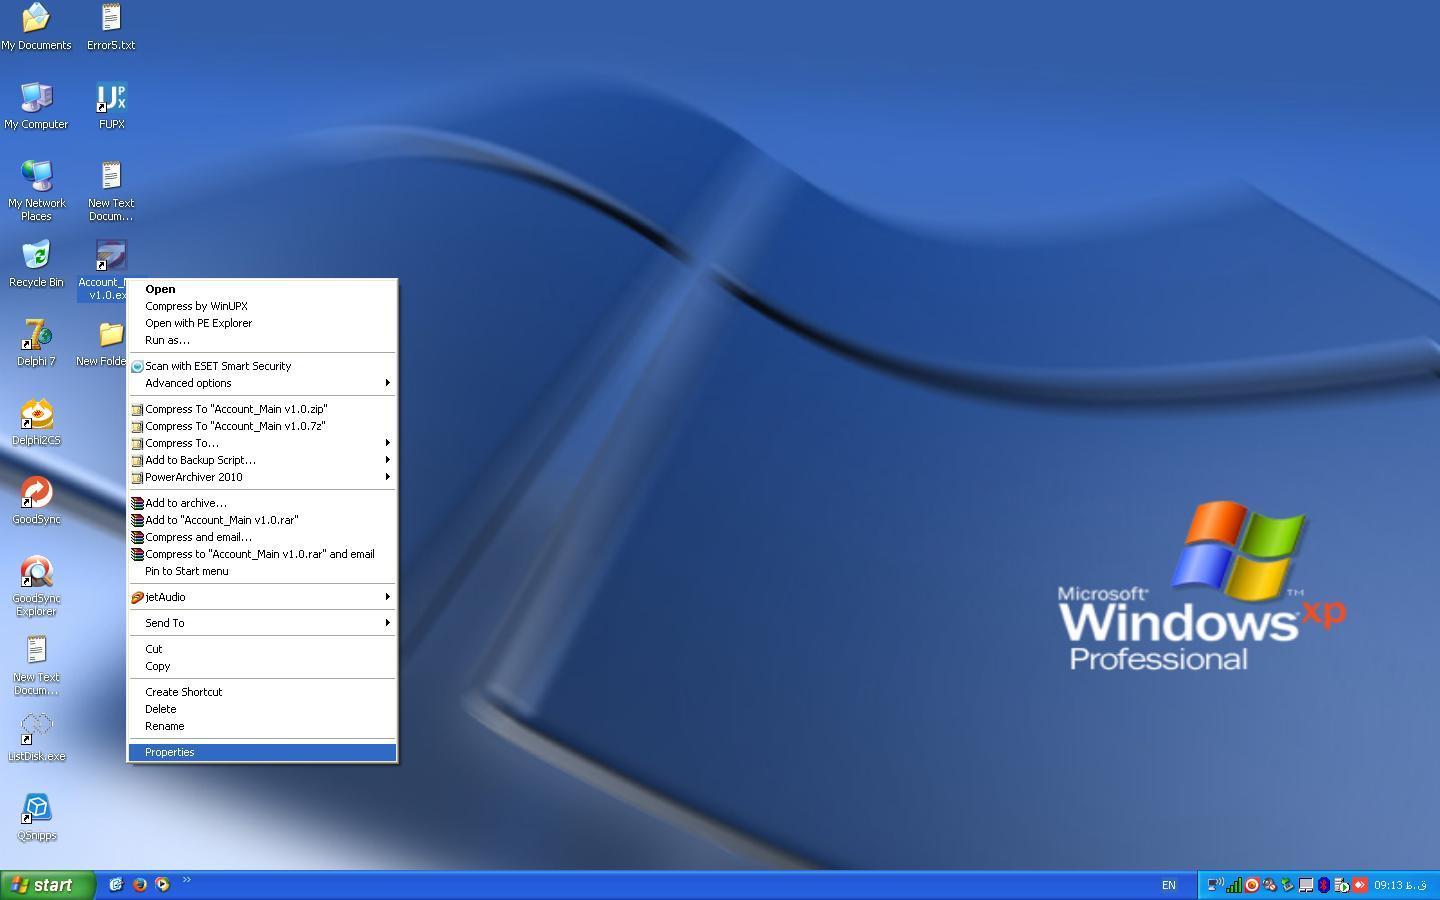
Task: Choose Create Shortcut in context menu
Action: [x=183, y=692]
